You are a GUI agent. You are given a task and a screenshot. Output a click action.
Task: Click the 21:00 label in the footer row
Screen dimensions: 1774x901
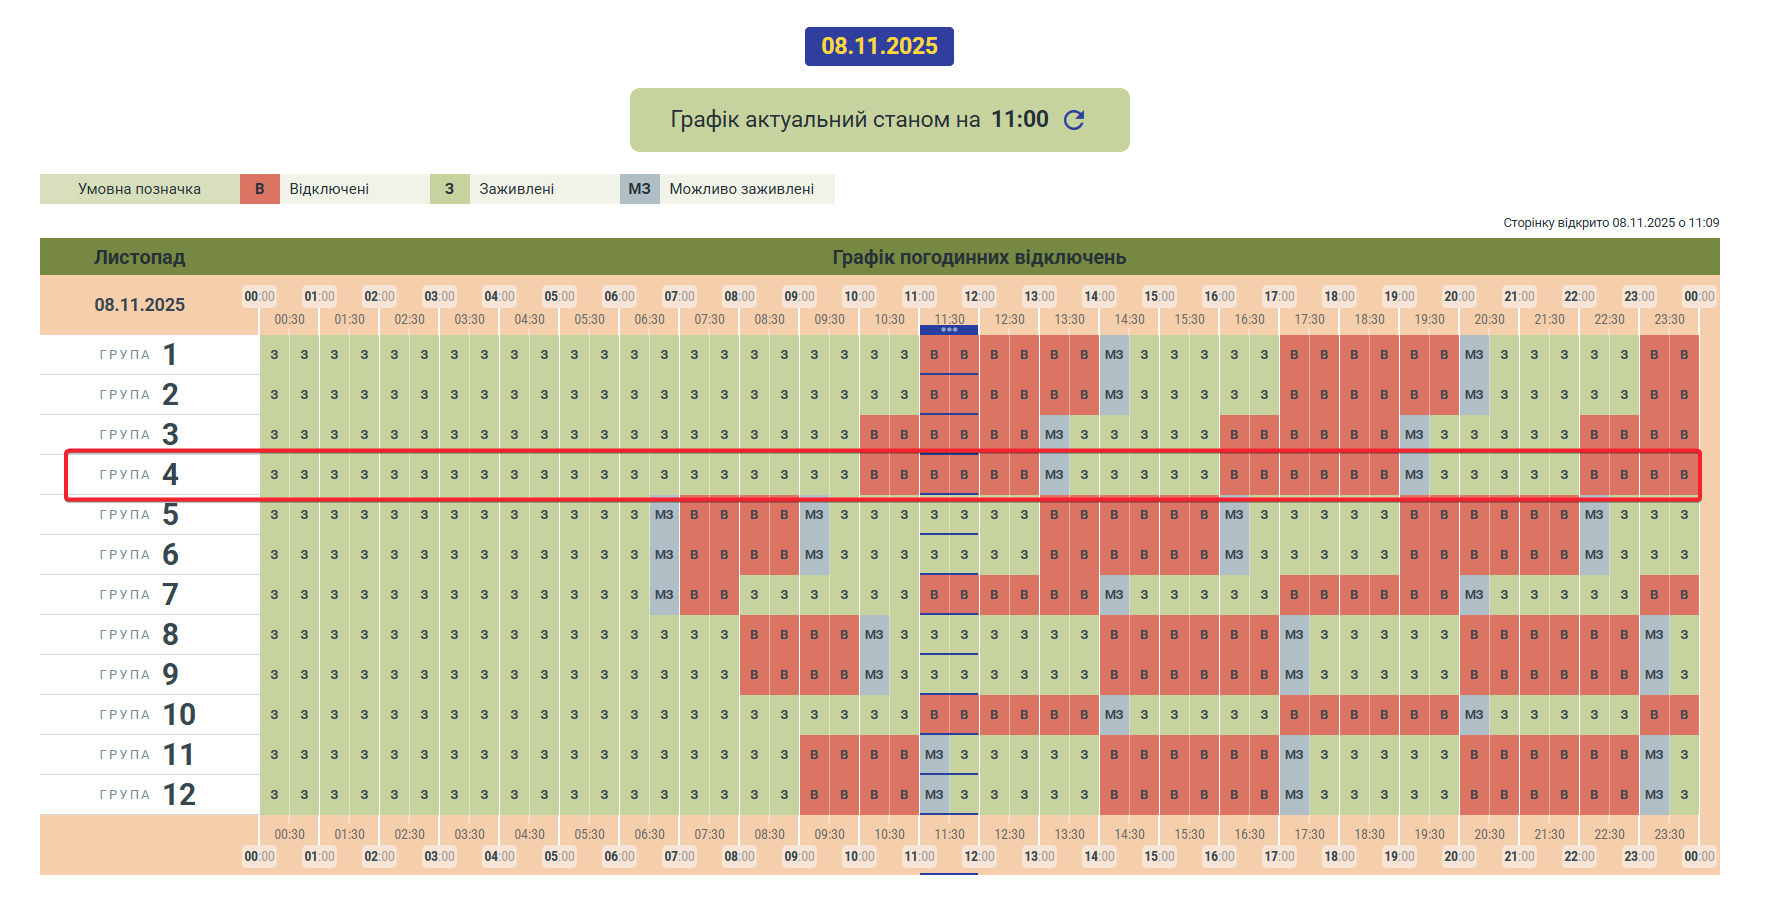(x=1519, y=857)
